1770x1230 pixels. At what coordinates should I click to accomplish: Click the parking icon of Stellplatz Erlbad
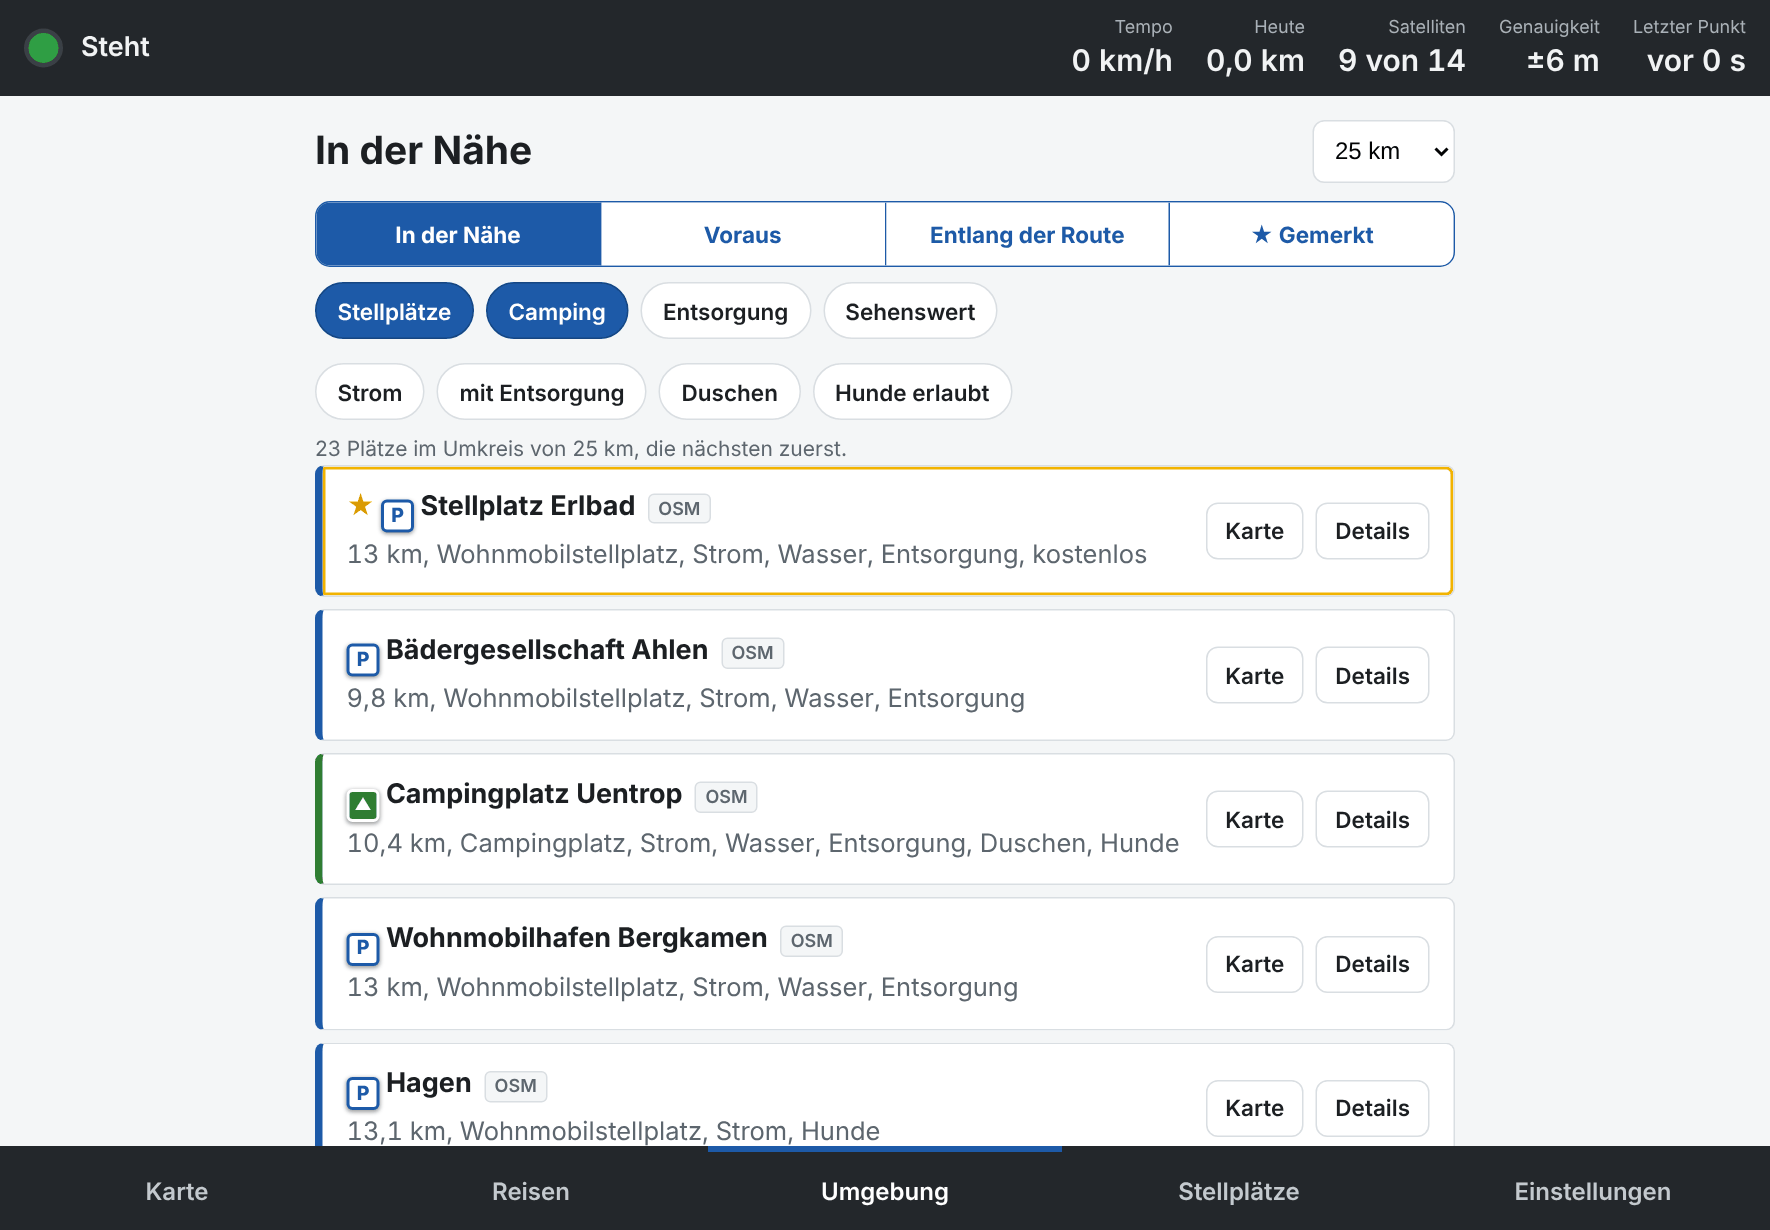coord(397,515)
